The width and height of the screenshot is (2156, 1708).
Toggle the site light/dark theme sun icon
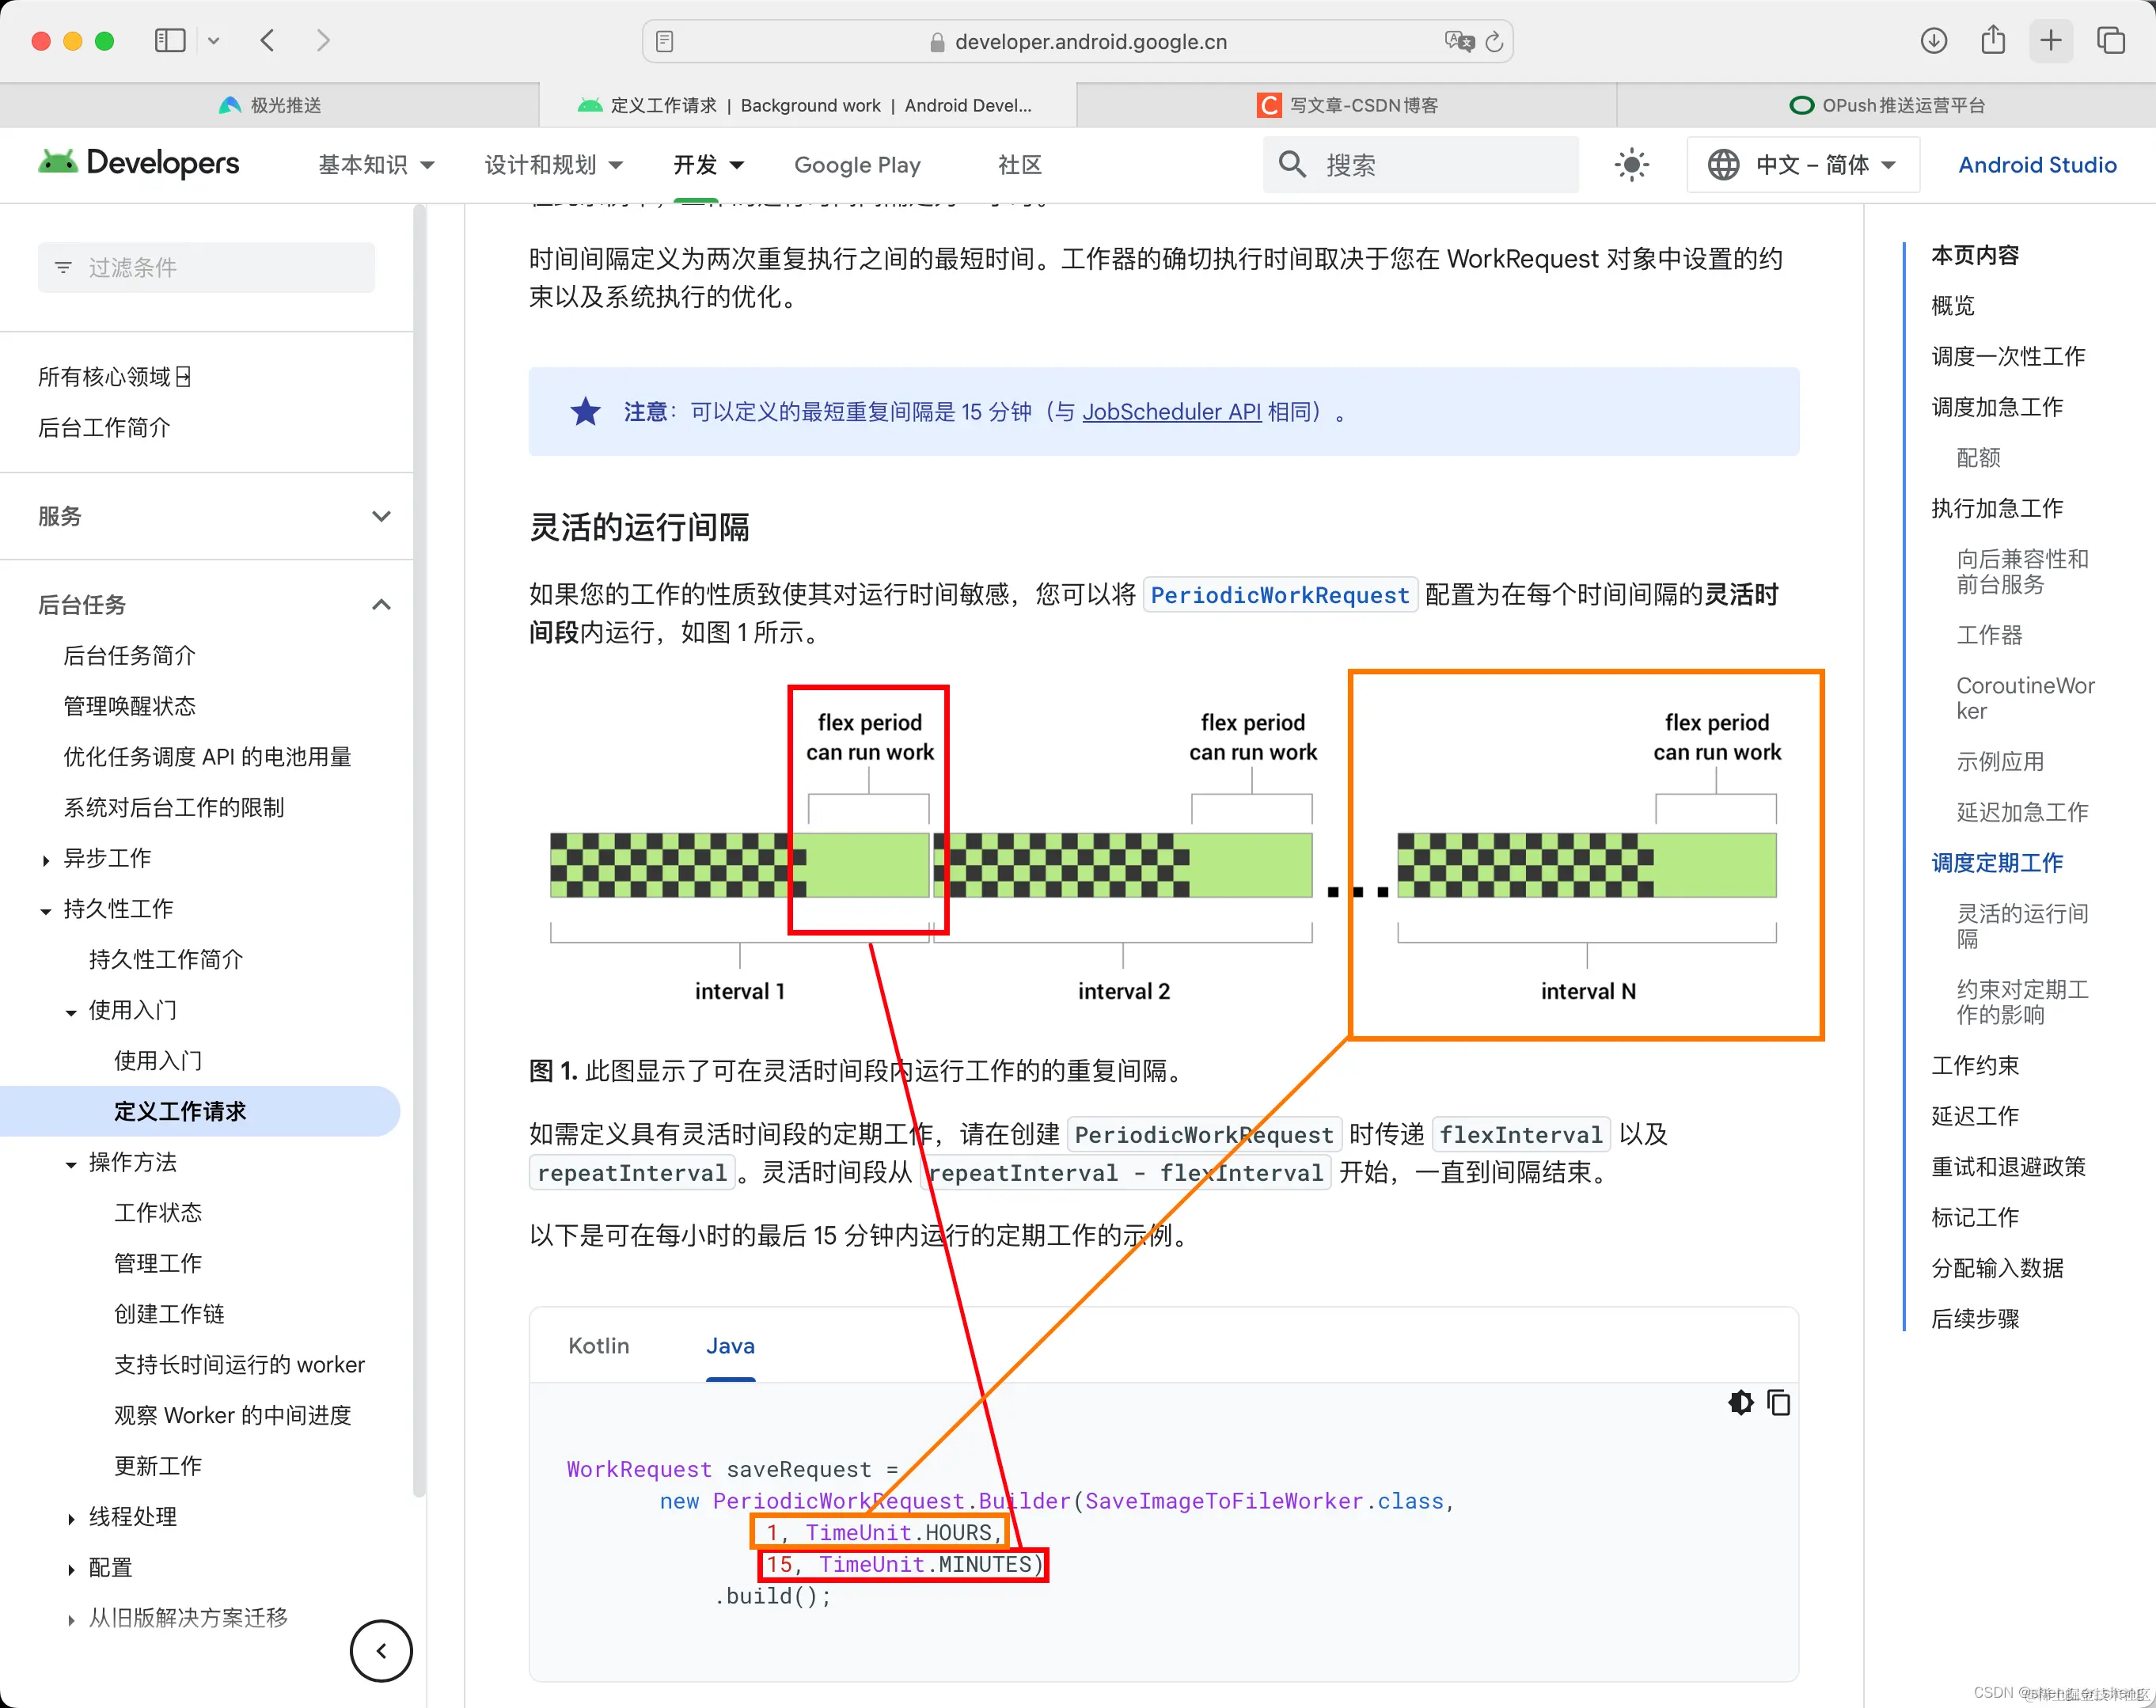coord(1631,164)
